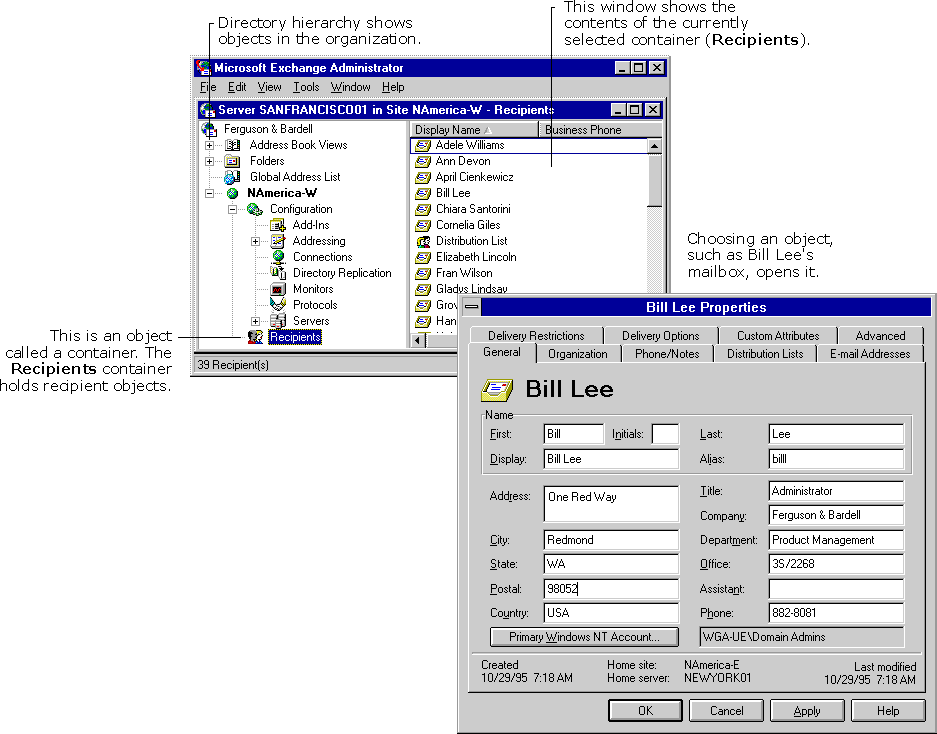Click the Distribution List group icon

click(423, 241)
